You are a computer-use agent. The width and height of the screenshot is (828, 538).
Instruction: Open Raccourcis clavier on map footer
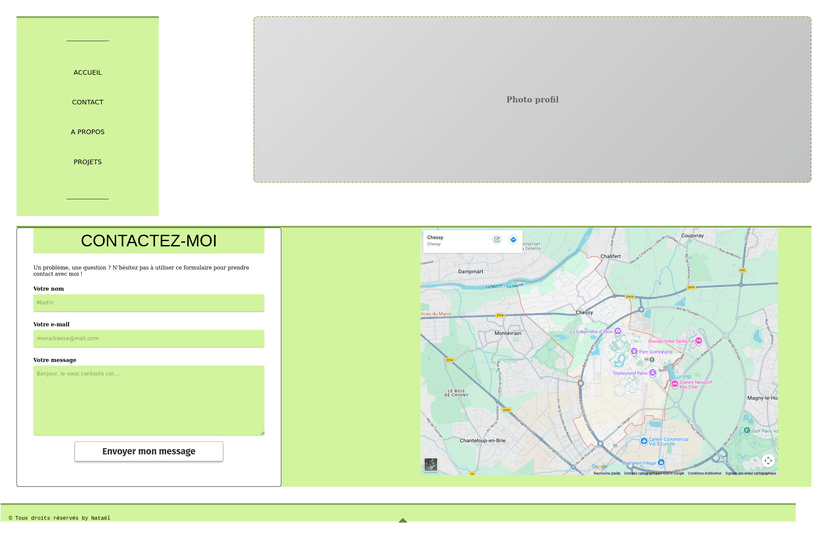point(607,473)
